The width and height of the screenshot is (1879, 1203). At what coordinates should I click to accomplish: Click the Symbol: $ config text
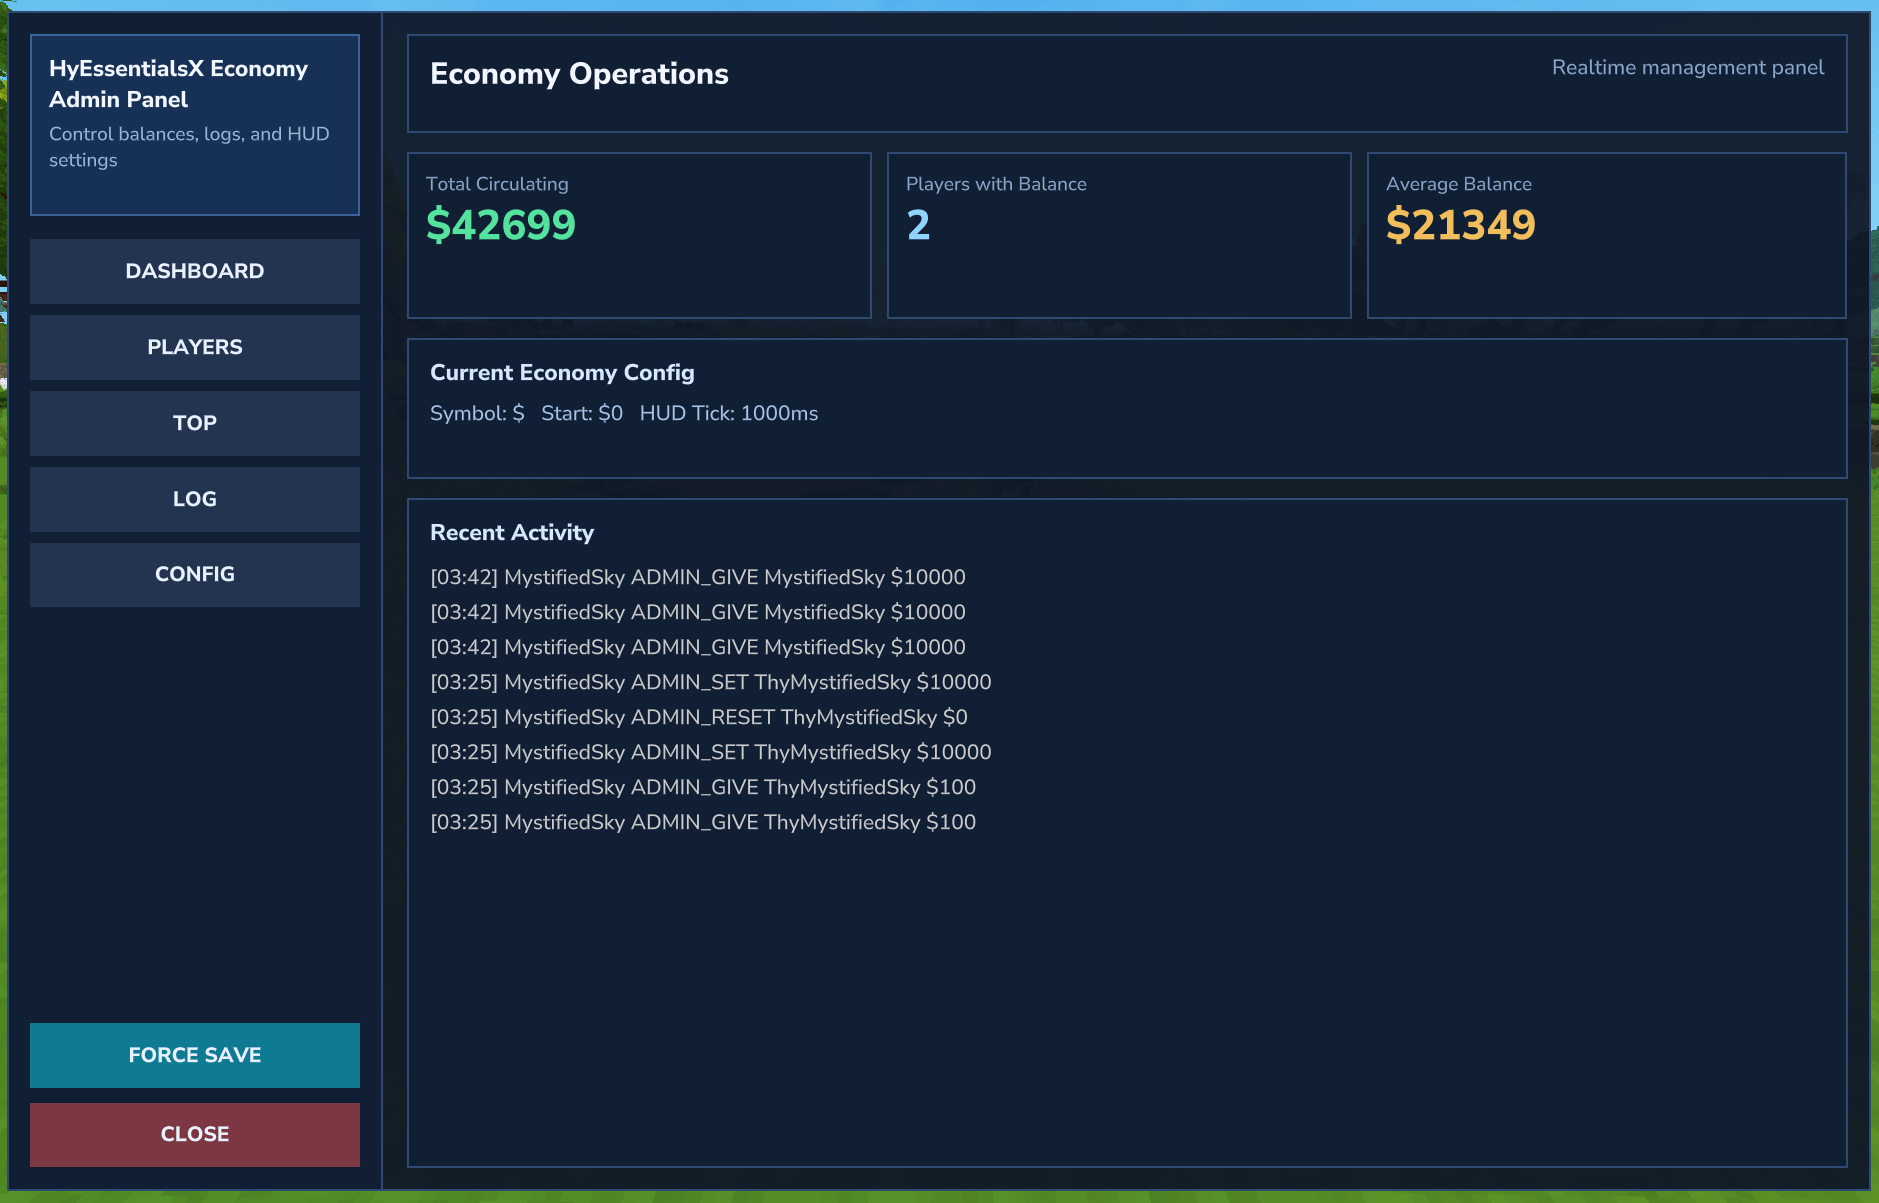[x=477, y=414]
